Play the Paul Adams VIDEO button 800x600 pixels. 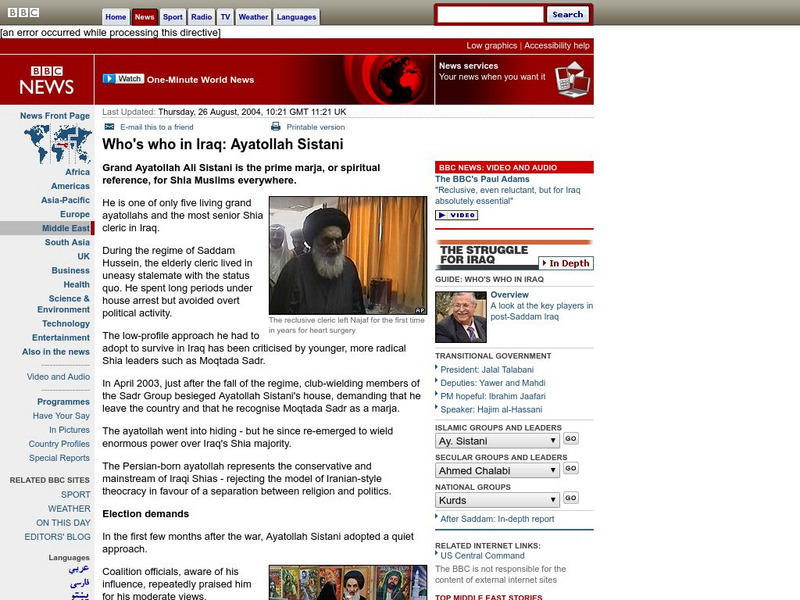(x=457, y=215)
